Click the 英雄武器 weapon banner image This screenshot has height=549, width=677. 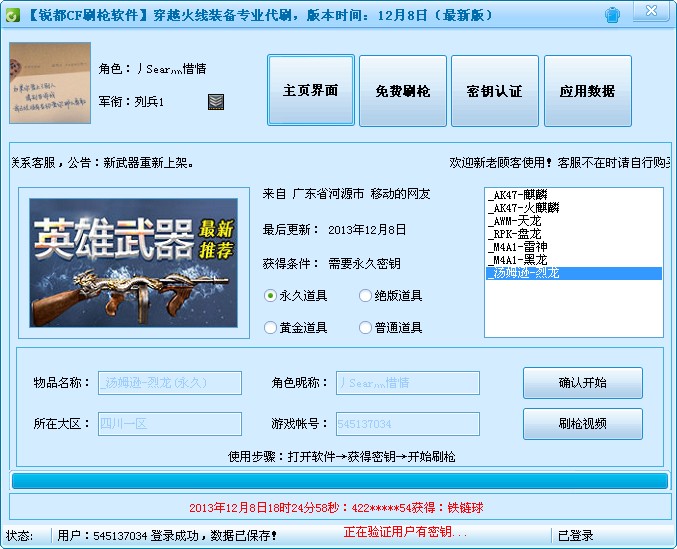pyautogui.click(x=133, y=262)
